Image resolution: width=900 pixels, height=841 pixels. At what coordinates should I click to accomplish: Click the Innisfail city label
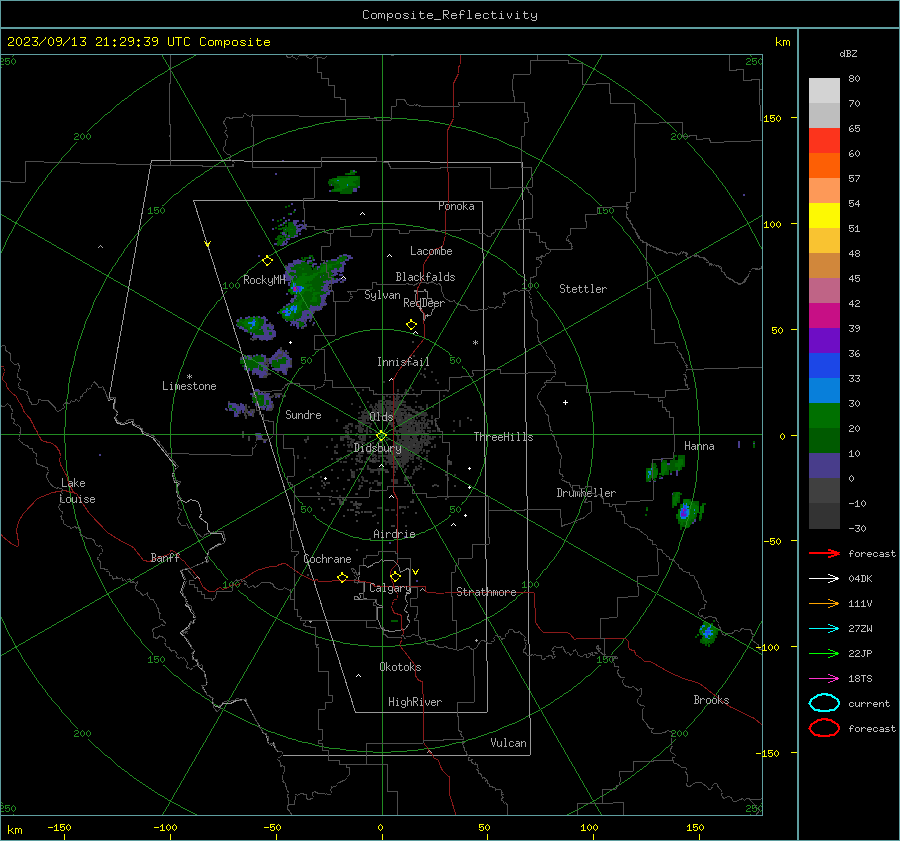pyautogui.click(x=403, y=362)
